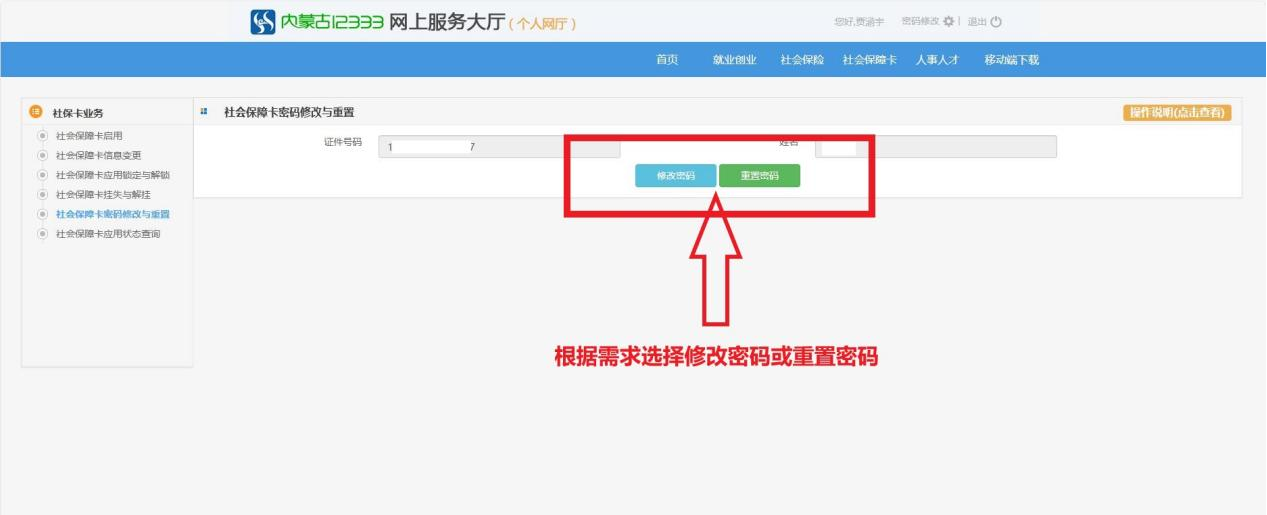Click the grid icon before 社会保障卡密码修改与重置 title
This screenshot has width=1267, height=515.
(205, 111)
